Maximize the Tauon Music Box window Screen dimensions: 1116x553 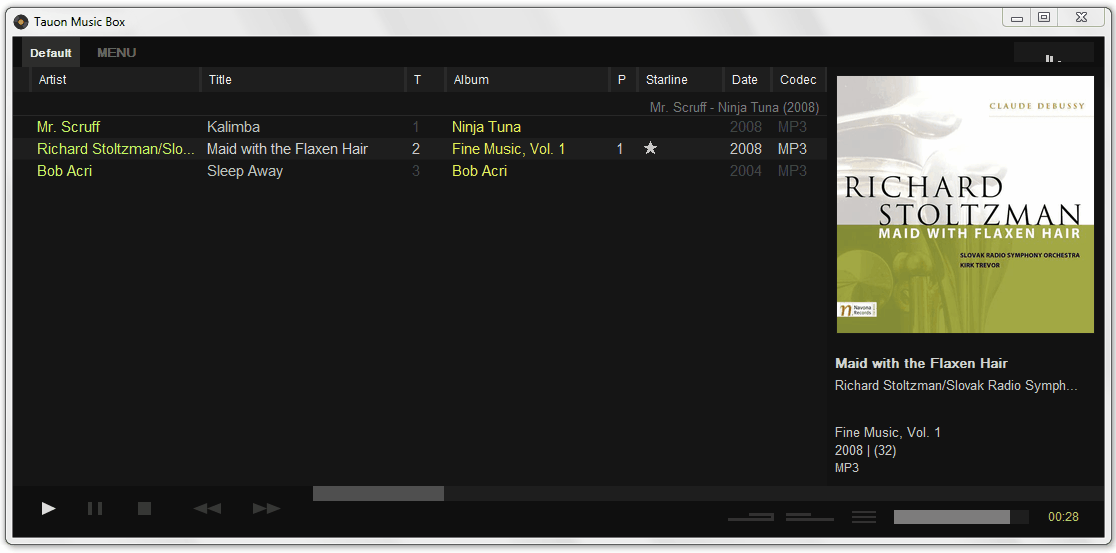pyautogui.click(x=1043, y=17)
